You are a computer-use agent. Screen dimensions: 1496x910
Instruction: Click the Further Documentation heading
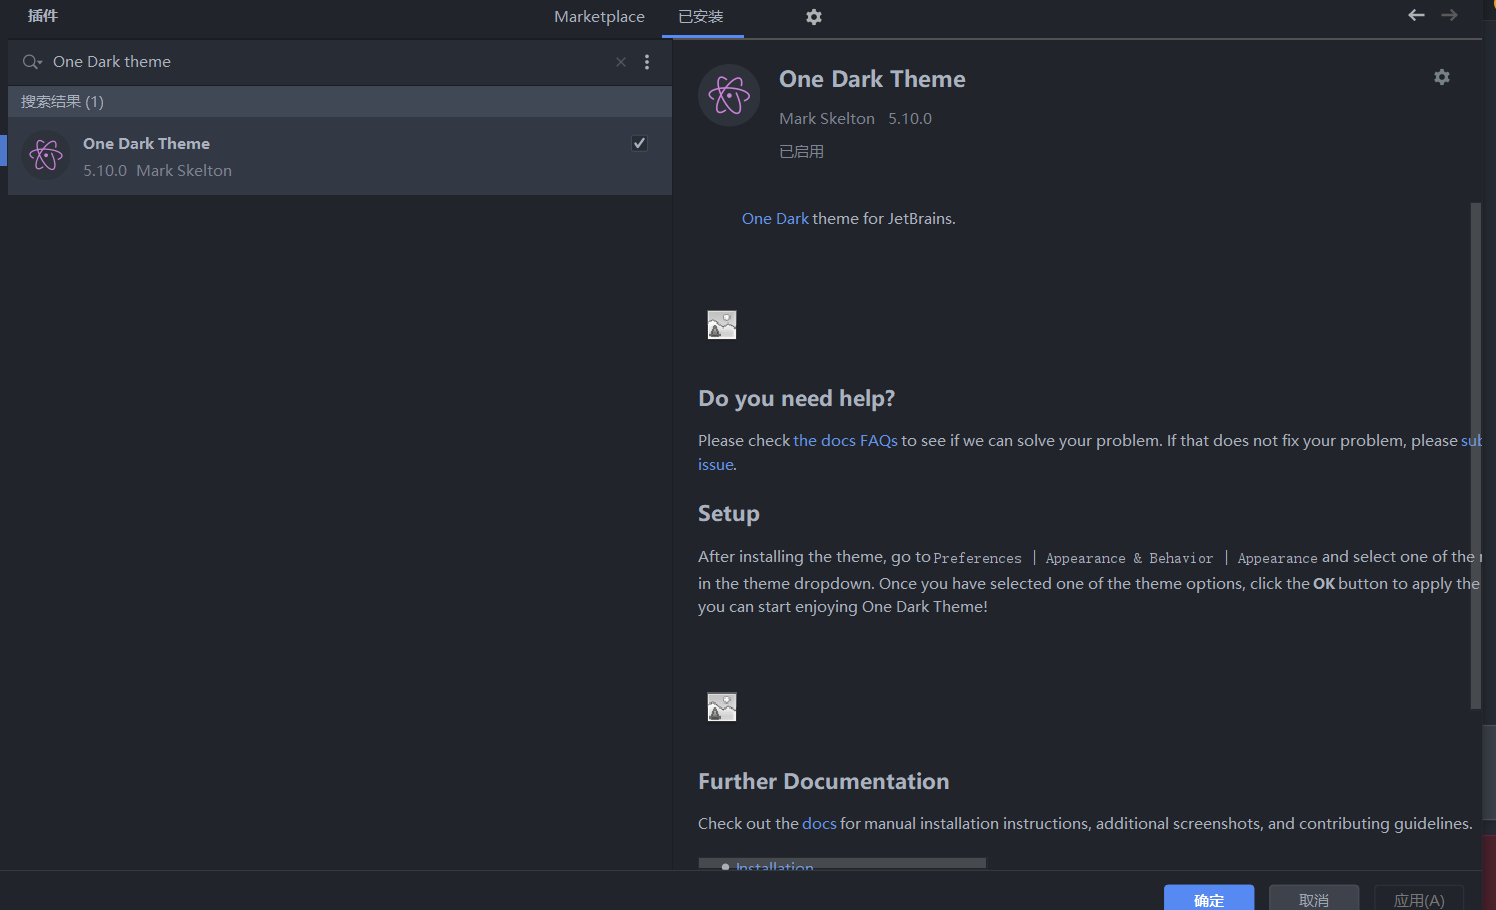point(824,781)
